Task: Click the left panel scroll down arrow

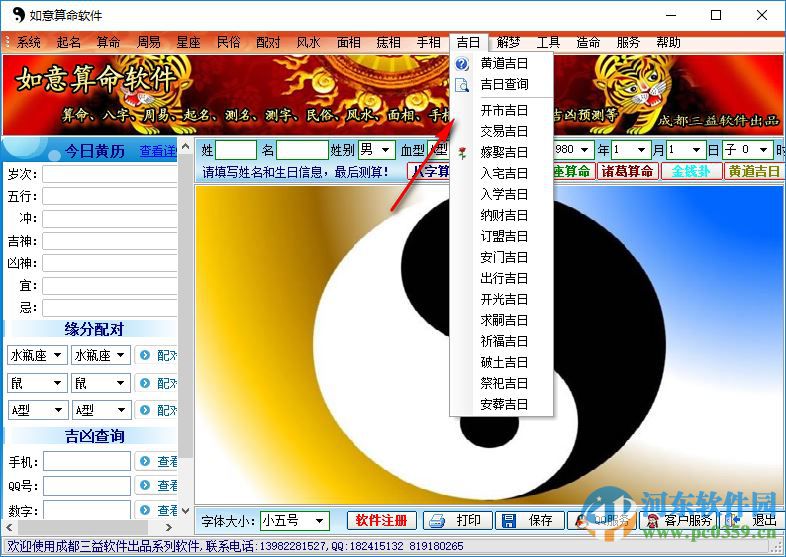Action: [x=185, y=511]
